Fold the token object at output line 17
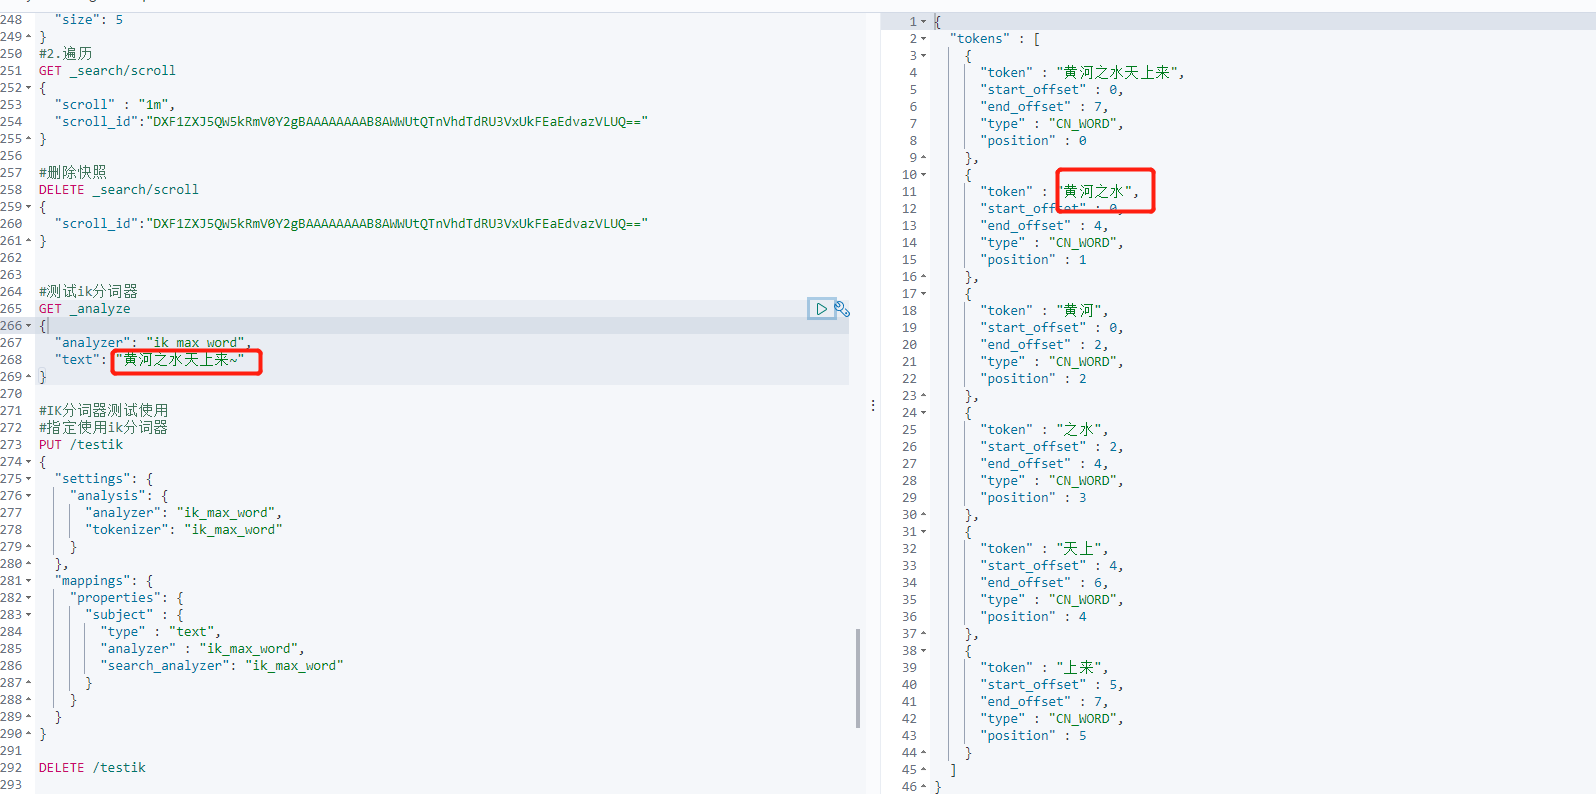Screen dimensions: 1596x794 coord(924,294)
